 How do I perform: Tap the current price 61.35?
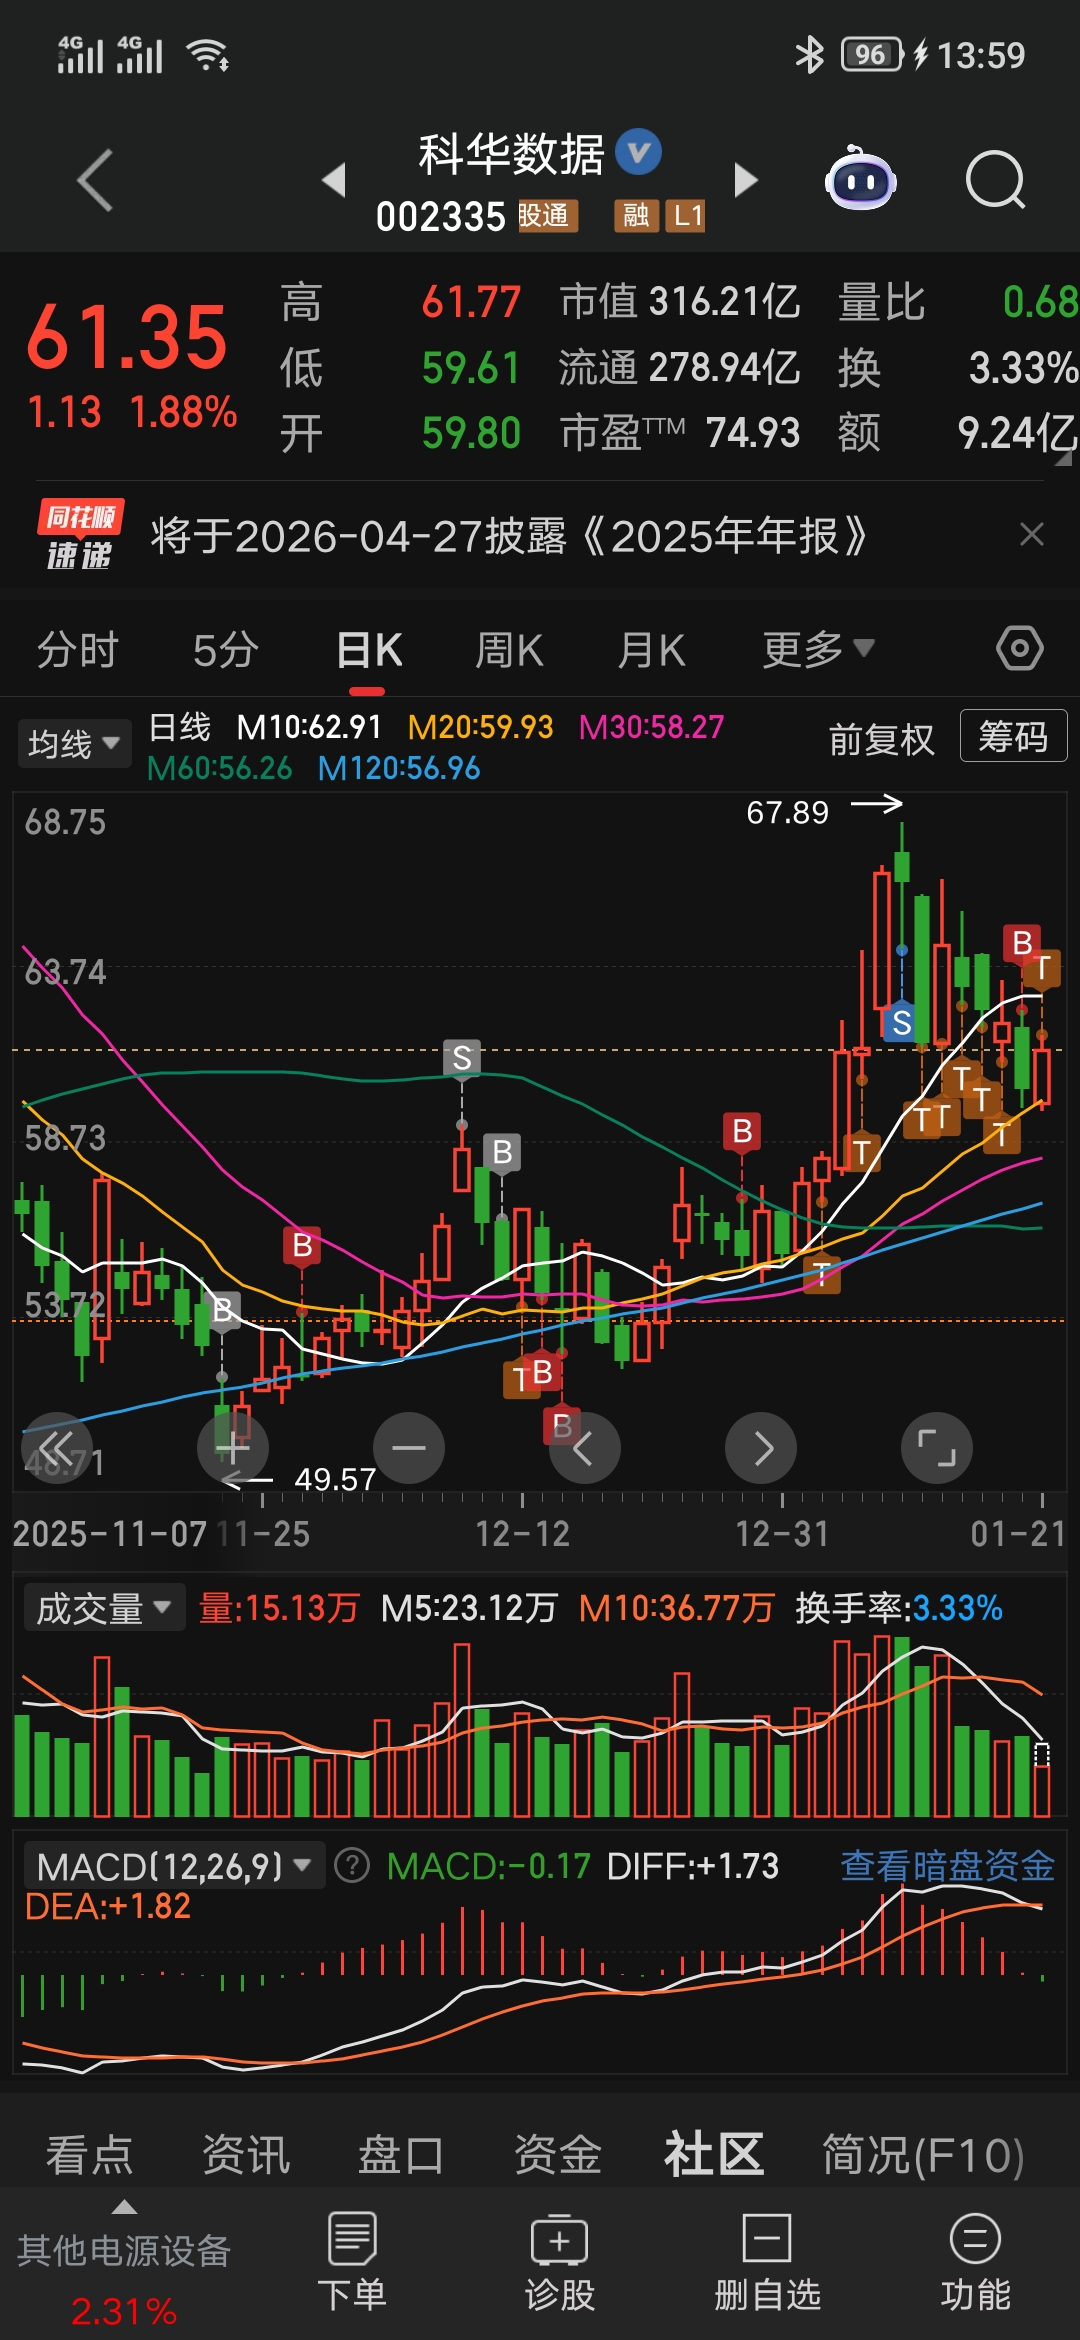point(127,338)
